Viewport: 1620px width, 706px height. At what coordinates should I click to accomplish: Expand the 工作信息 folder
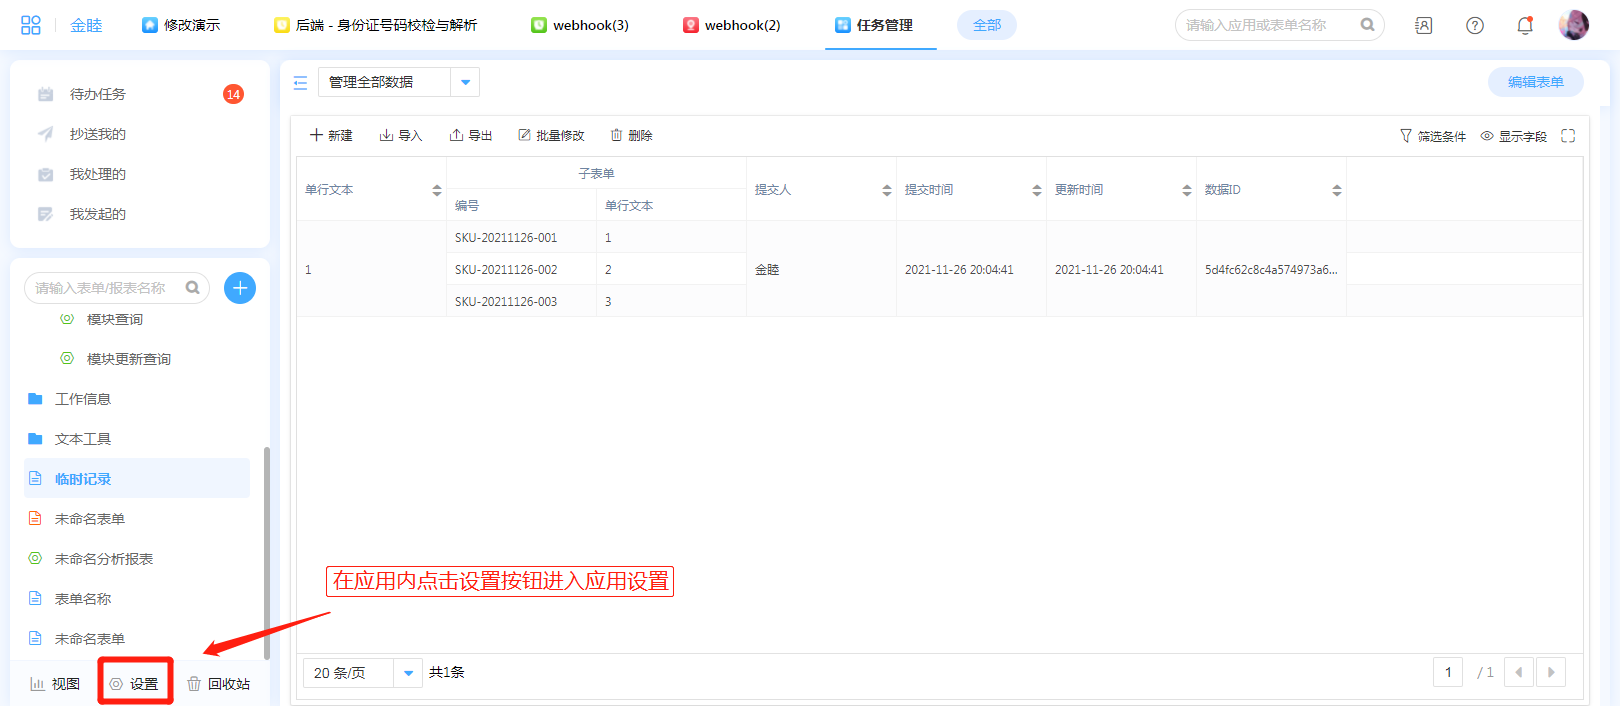pos(83,399)
